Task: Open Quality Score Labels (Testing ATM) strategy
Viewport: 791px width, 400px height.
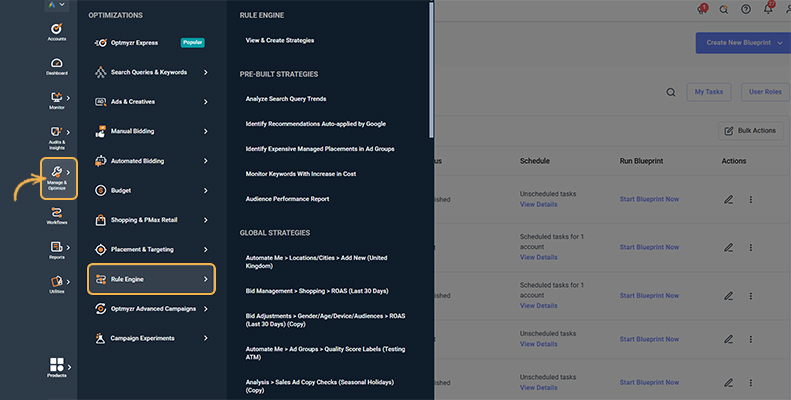Action: point(325,353)
